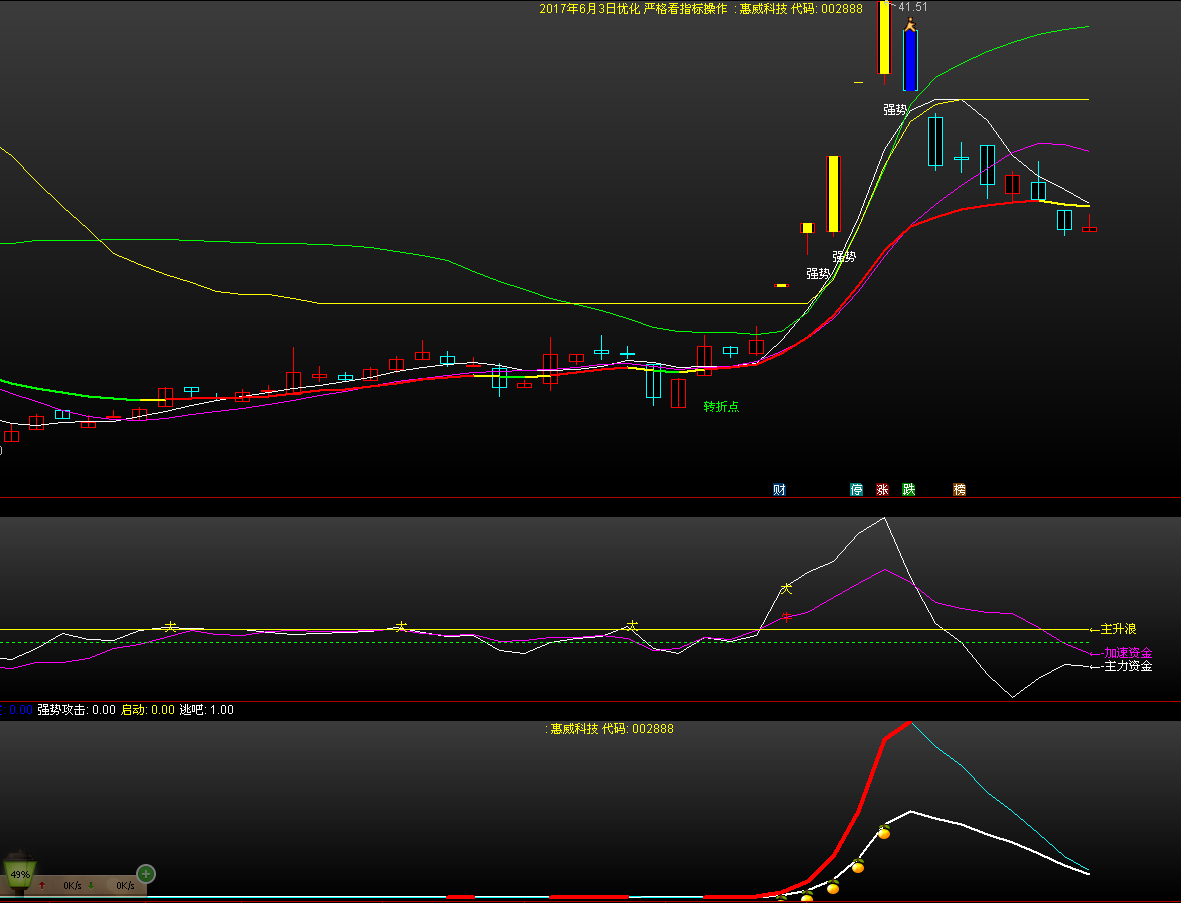Click the teal 停 marker icon
Image resolution: width=1181 pixels, height=903 pixels.
856,490
